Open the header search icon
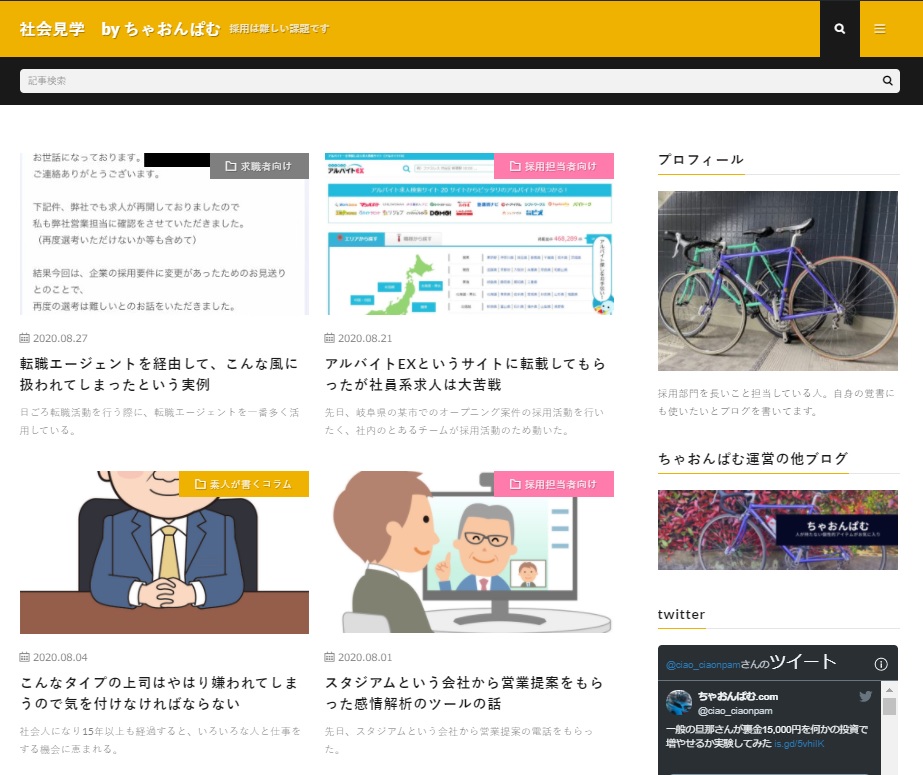Screen dimensions: 923x775 pos(839,28)
